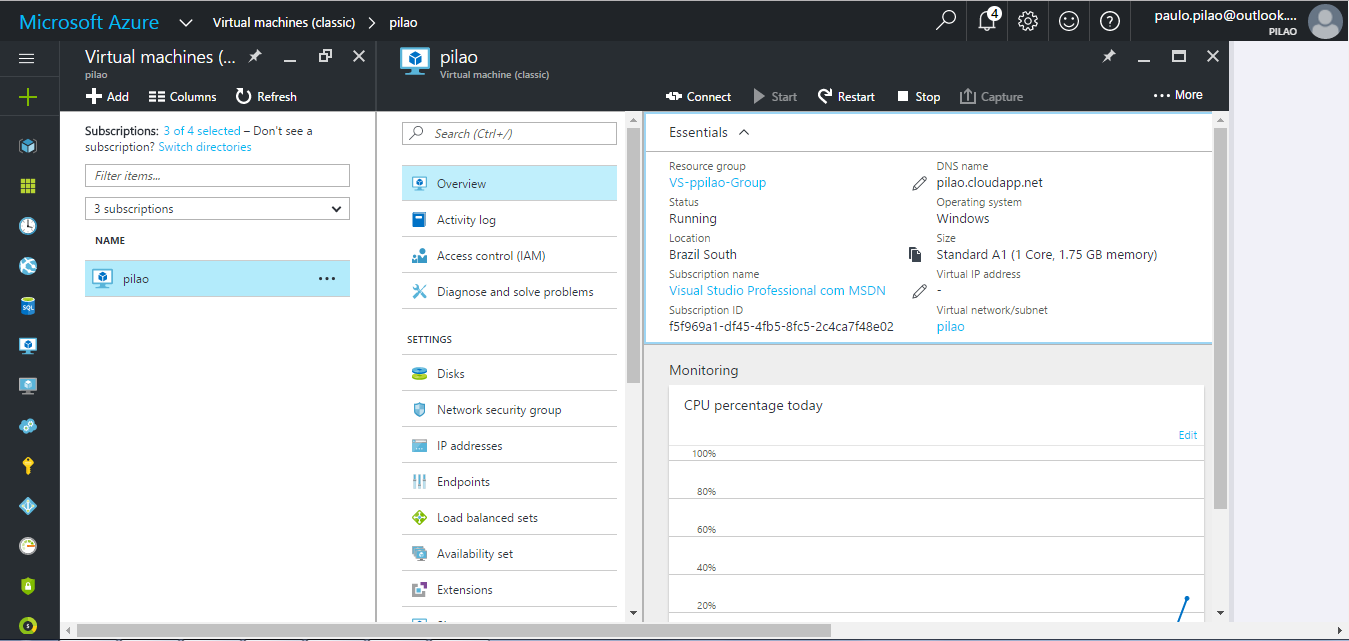Open Network security group settings
1349x641 pixels.
[x=509, y=410]
